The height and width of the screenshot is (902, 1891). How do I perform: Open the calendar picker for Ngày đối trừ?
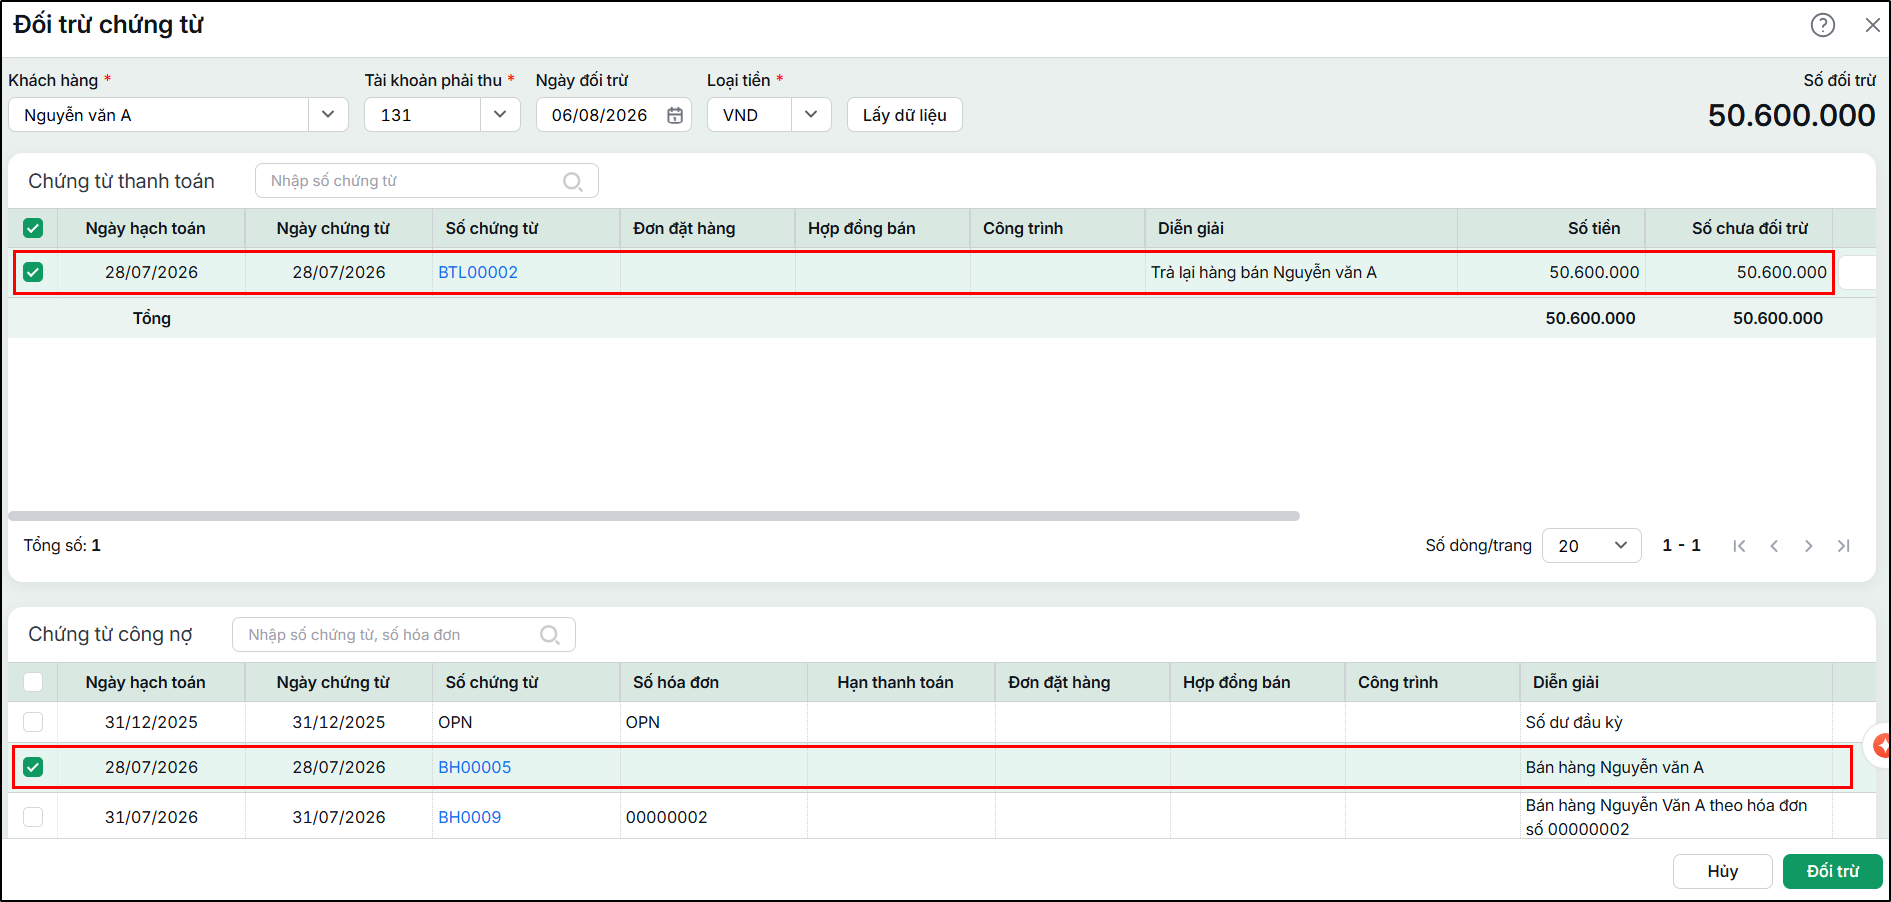pos(675,115)
